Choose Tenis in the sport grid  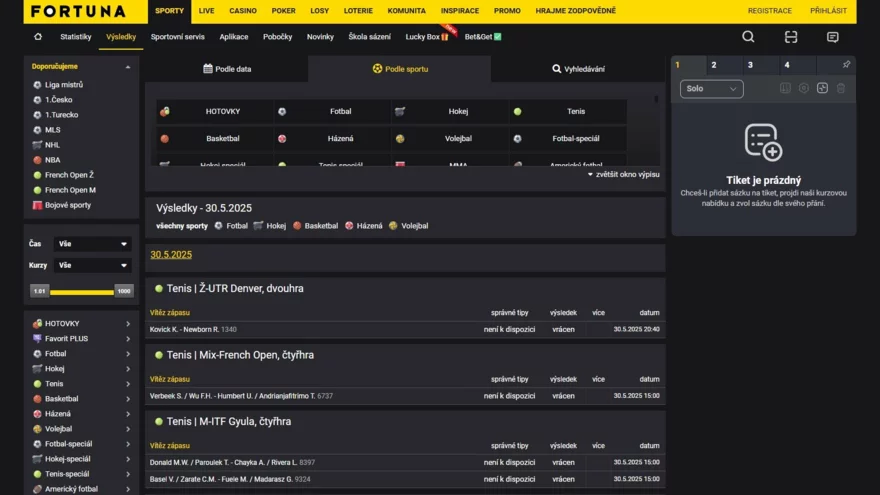click(568, 112)
